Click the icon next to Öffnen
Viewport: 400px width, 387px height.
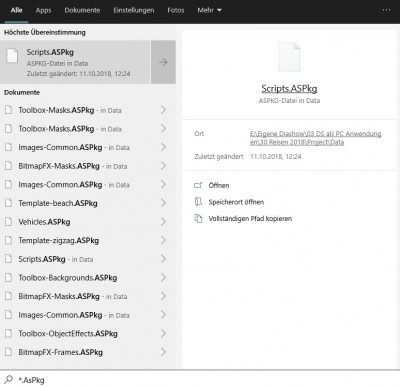pos(198,185)
